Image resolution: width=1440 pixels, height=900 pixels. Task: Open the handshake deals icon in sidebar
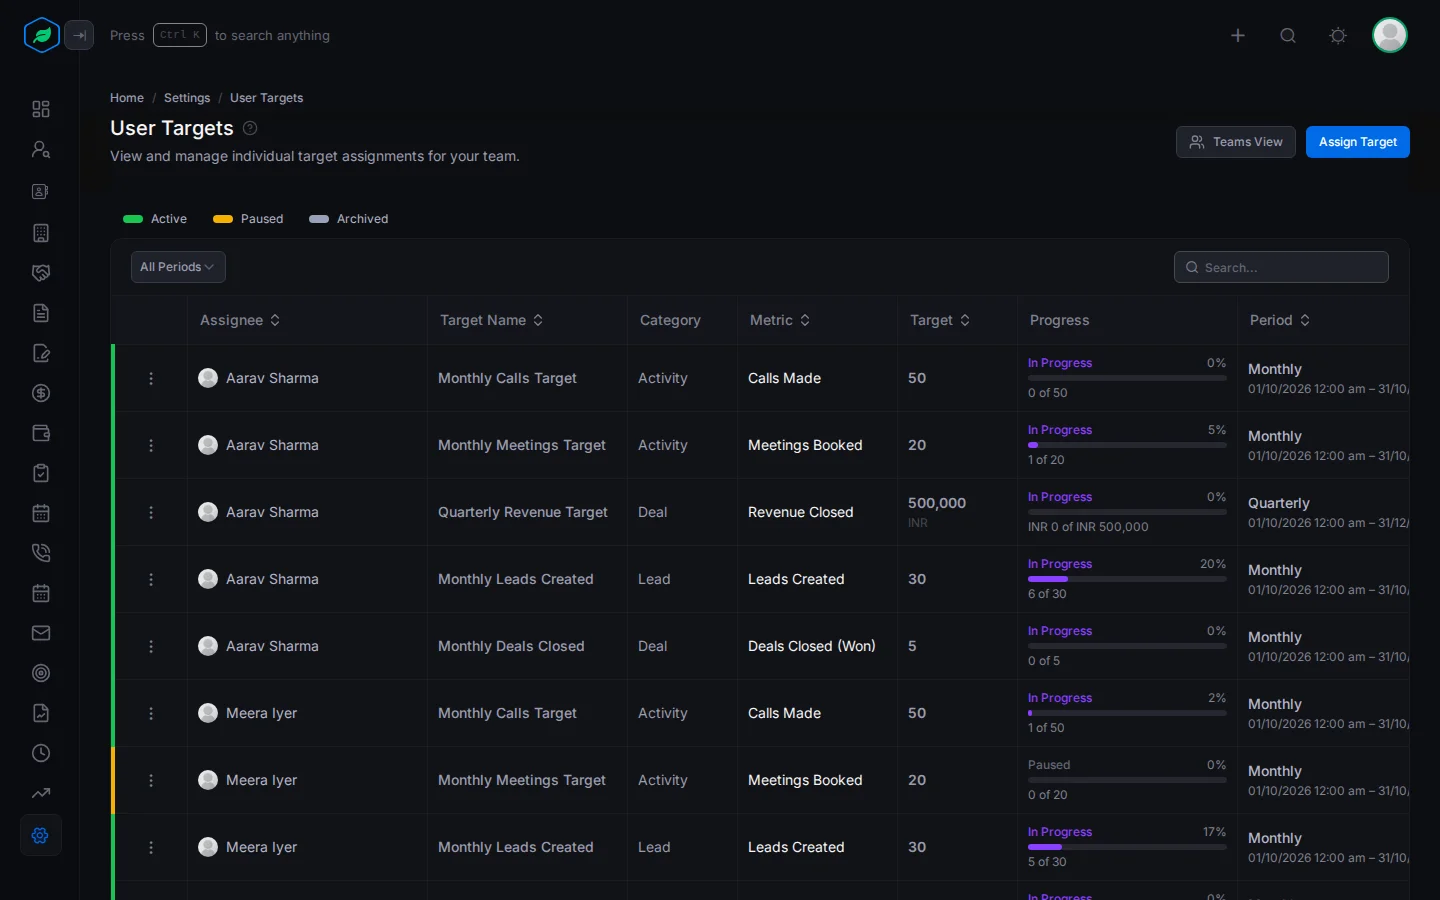41,273
